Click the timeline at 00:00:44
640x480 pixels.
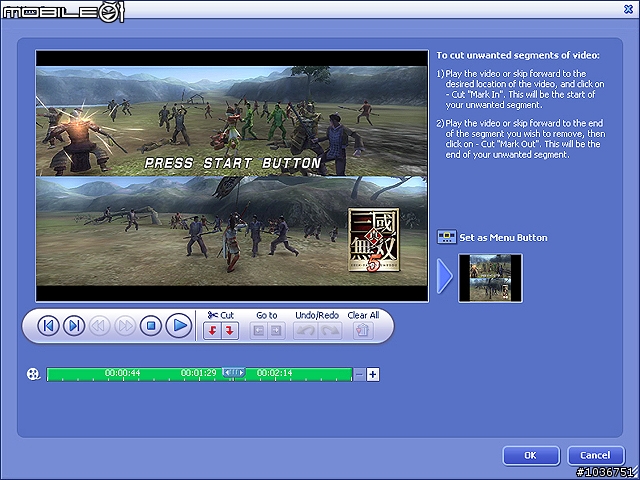(x=122, y=373)
